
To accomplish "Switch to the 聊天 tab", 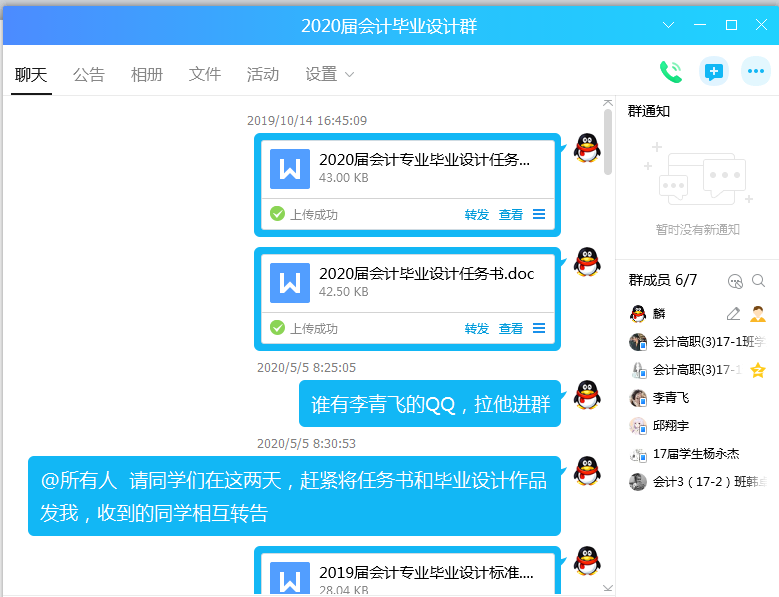I will [31, 75].
